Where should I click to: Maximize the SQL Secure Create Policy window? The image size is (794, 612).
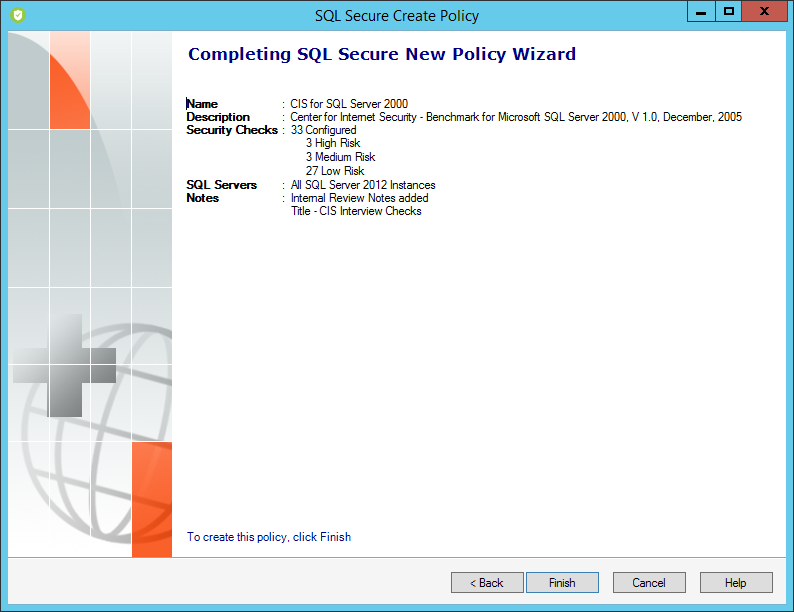point(729,11)
